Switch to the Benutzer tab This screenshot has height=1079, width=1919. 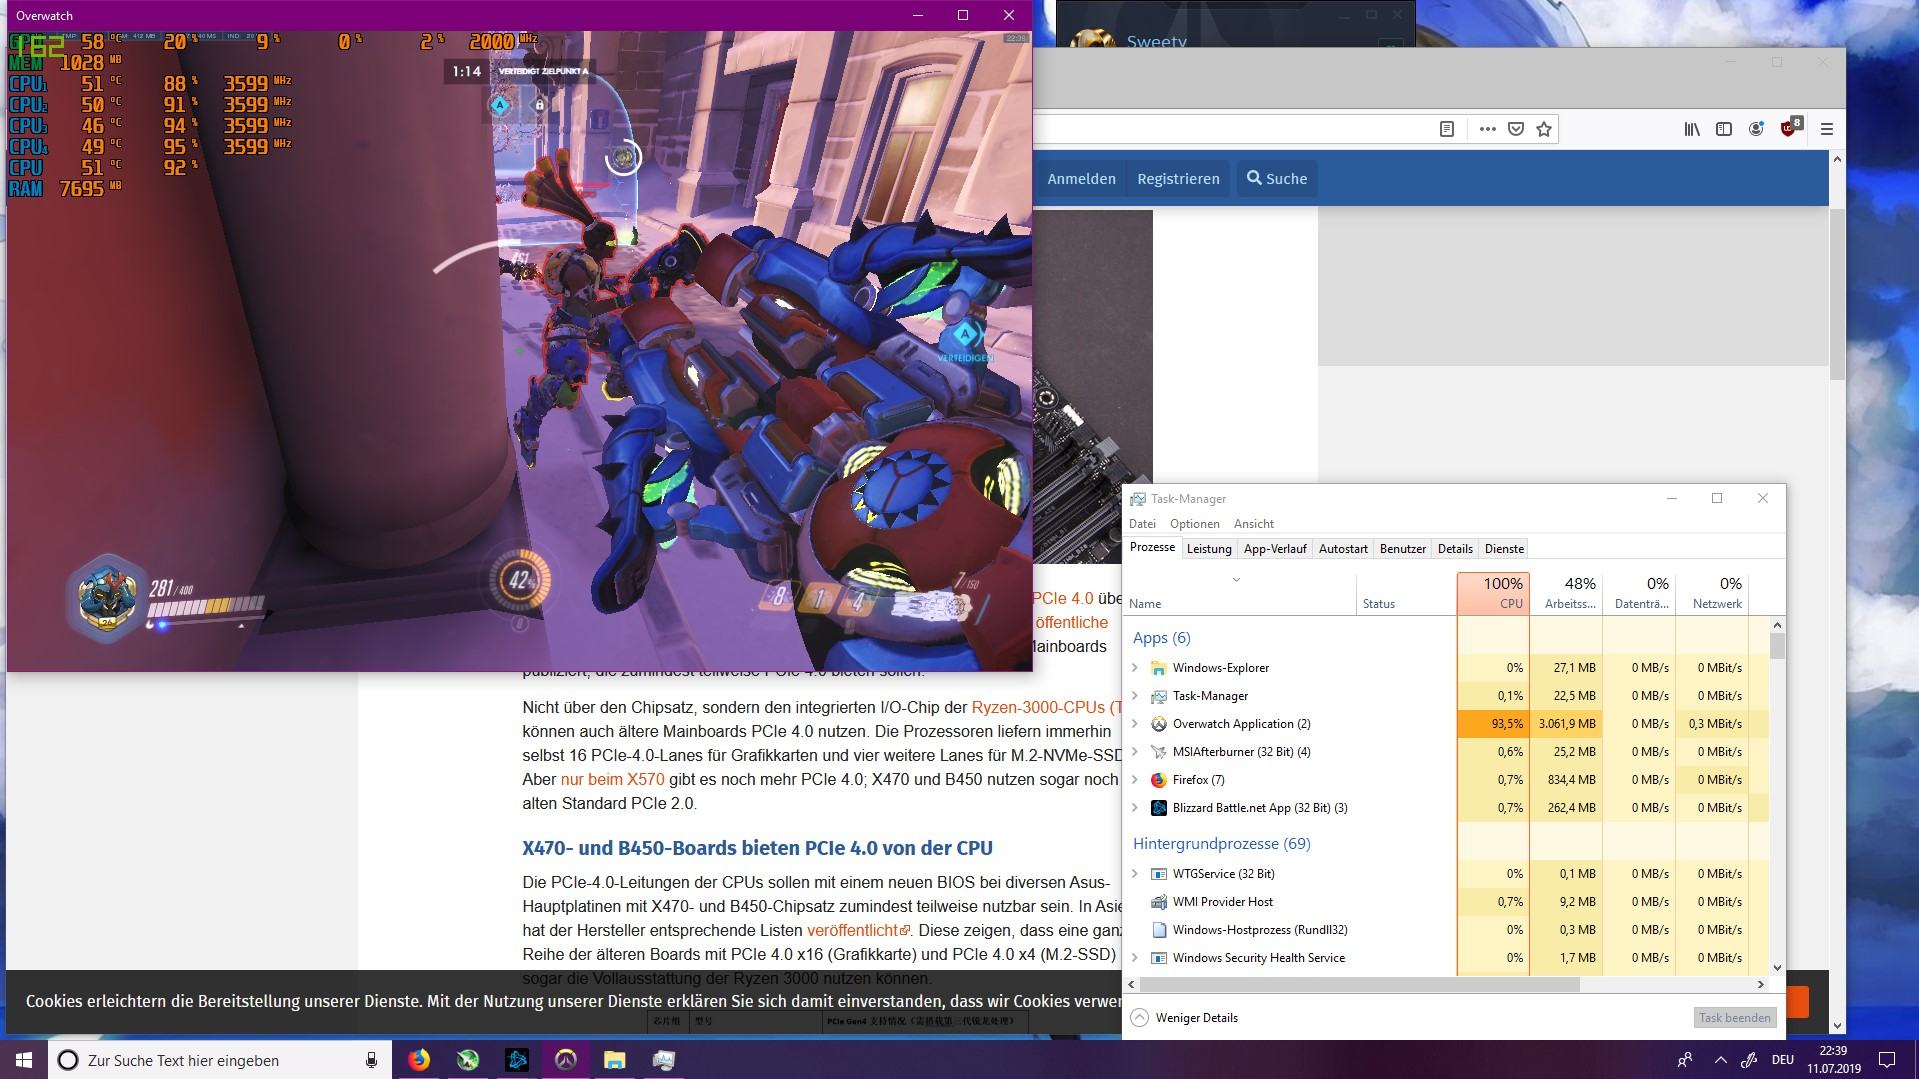(1403, 549)
